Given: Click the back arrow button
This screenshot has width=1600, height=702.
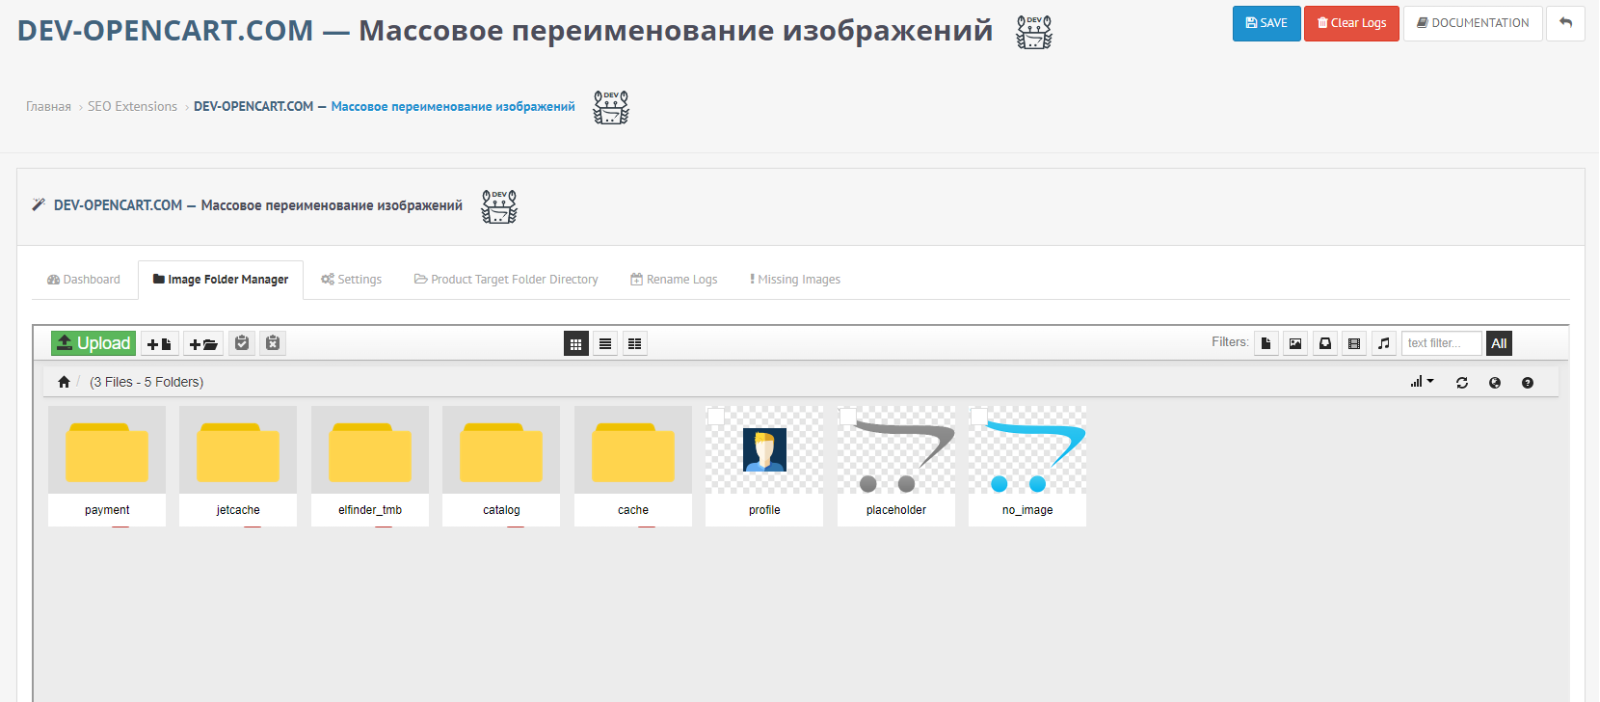Looking at the screenshot, I should click(1565, 23).
